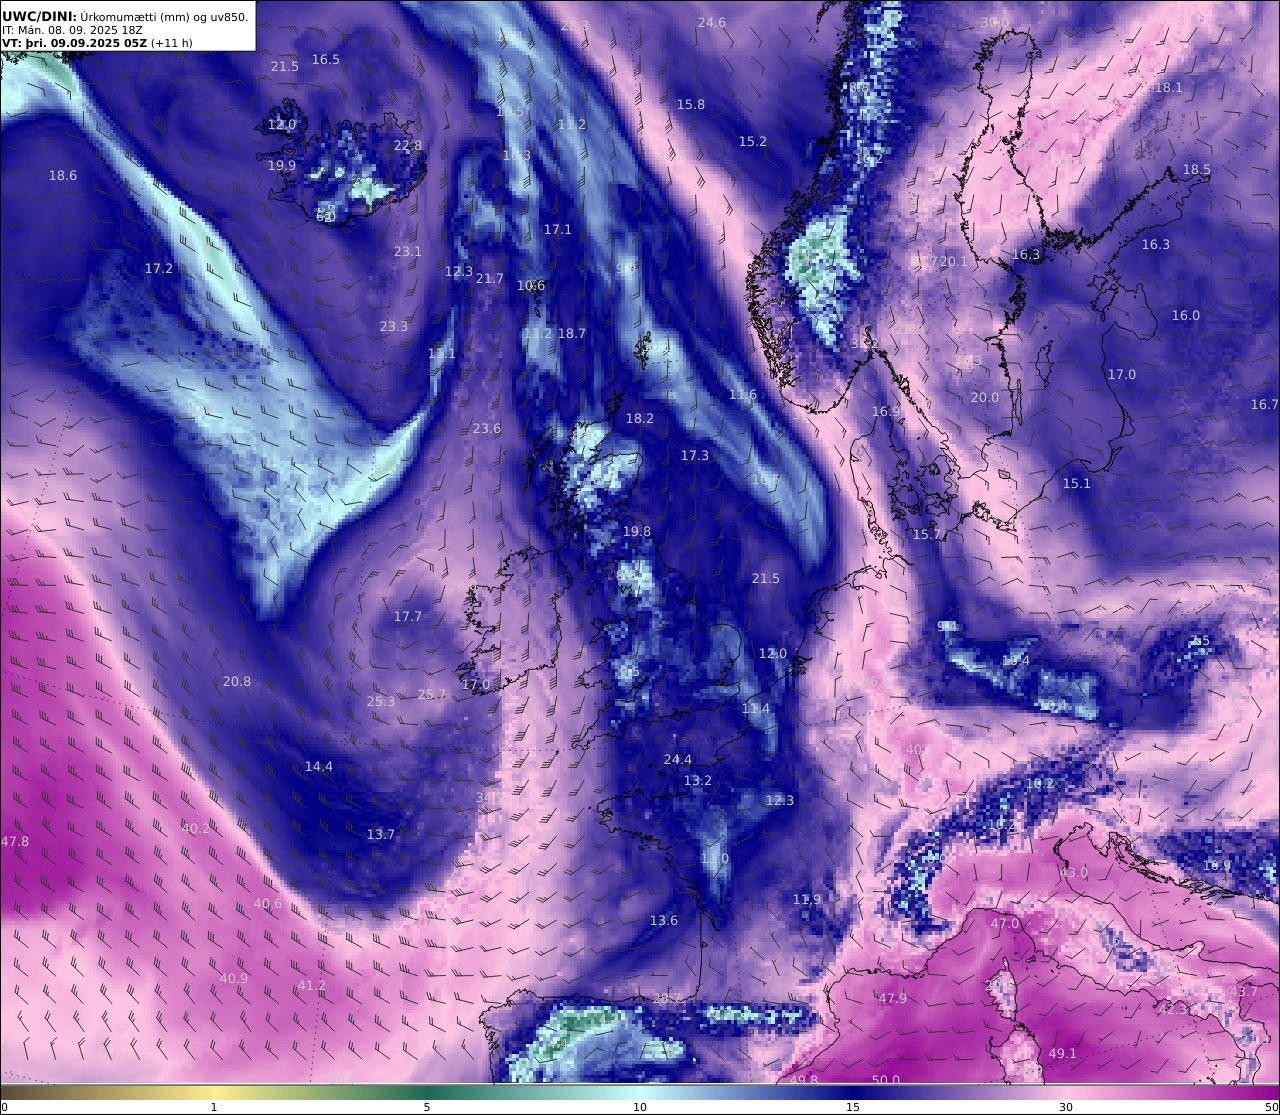Image resolution: width=1280 pixels, height=1115 pixels.
Task: Click the 16.7 value at the right edge
Action: click(1265, 404)
